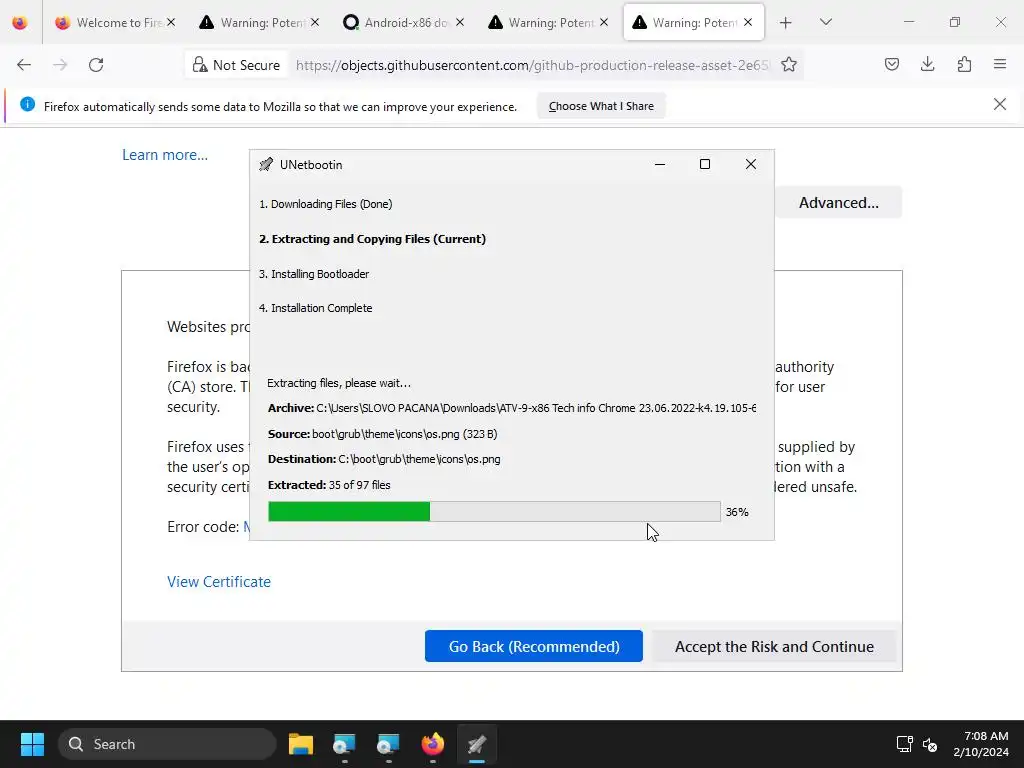Click the UNetbootin title bar icon
The width and height of the screenshot is (1024, 768).
pyautogui.click(x=266, y=165)
